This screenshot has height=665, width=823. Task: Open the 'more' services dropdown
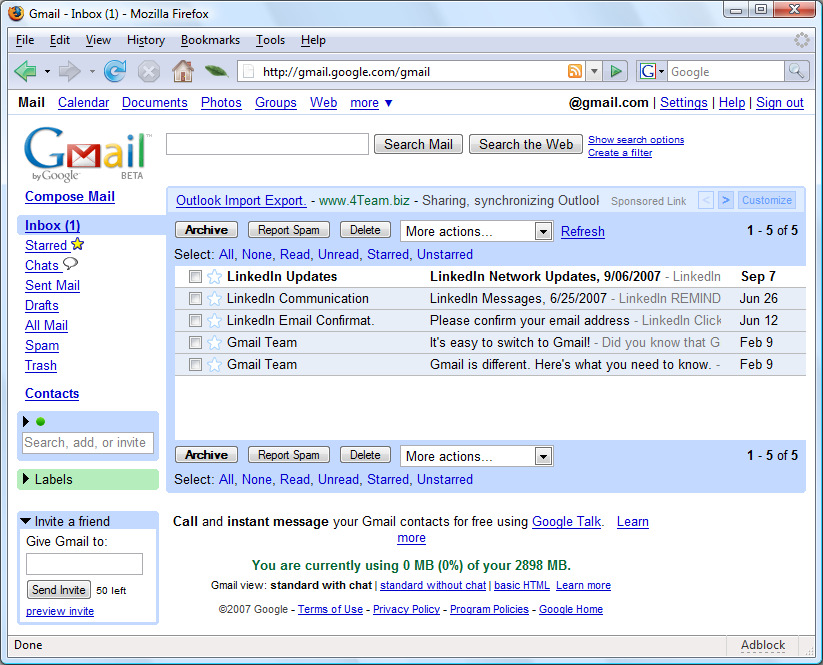pyautogui.click(x=371, y=103)
